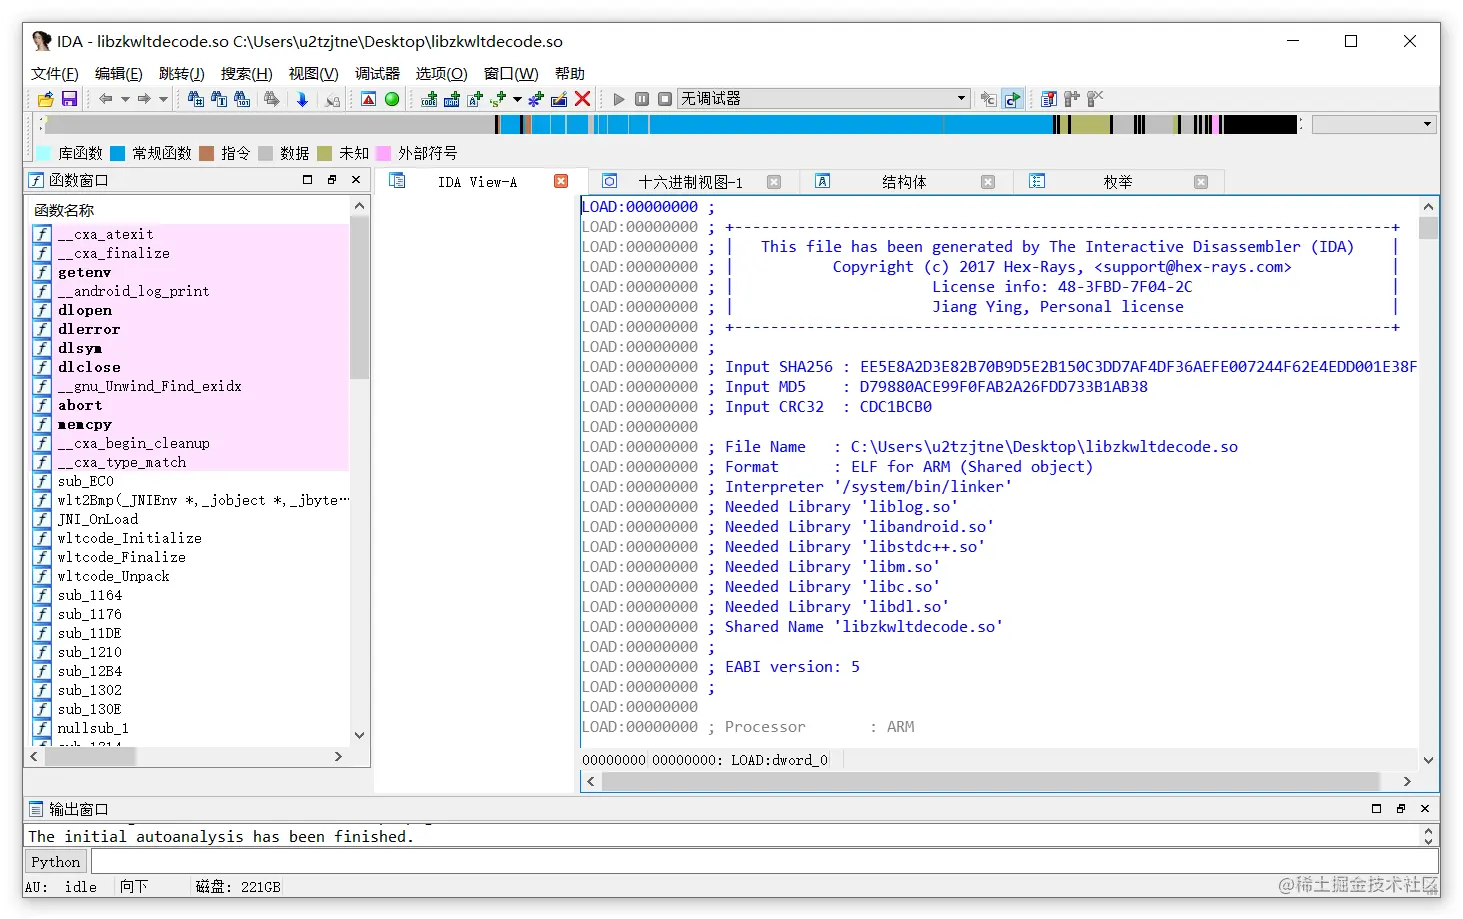Click the convert to DATA icon
1463x919 pixels.
(452, 99)
